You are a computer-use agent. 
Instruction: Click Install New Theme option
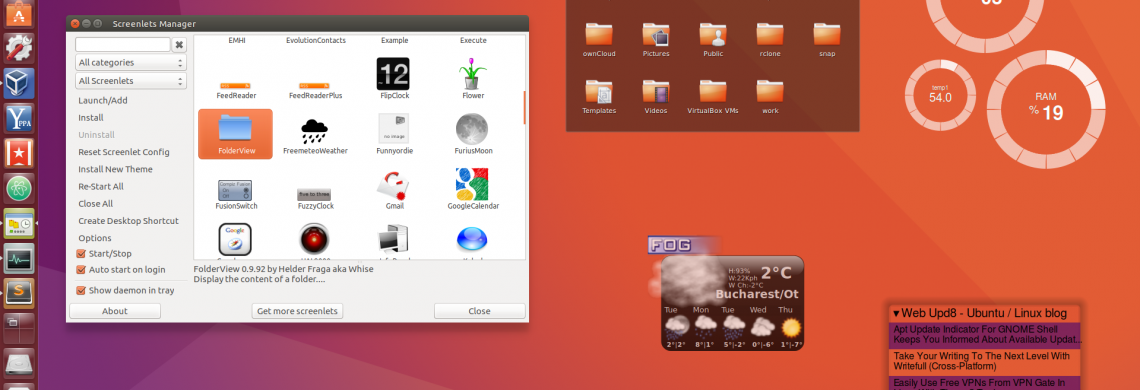click(116, 169)
